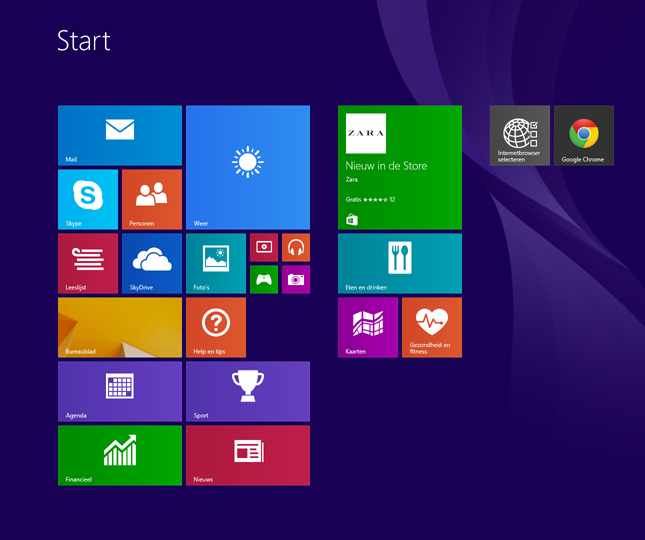Open the SkyDrive cloud tile
Viewport: 645px width, 540px height.
152,263
